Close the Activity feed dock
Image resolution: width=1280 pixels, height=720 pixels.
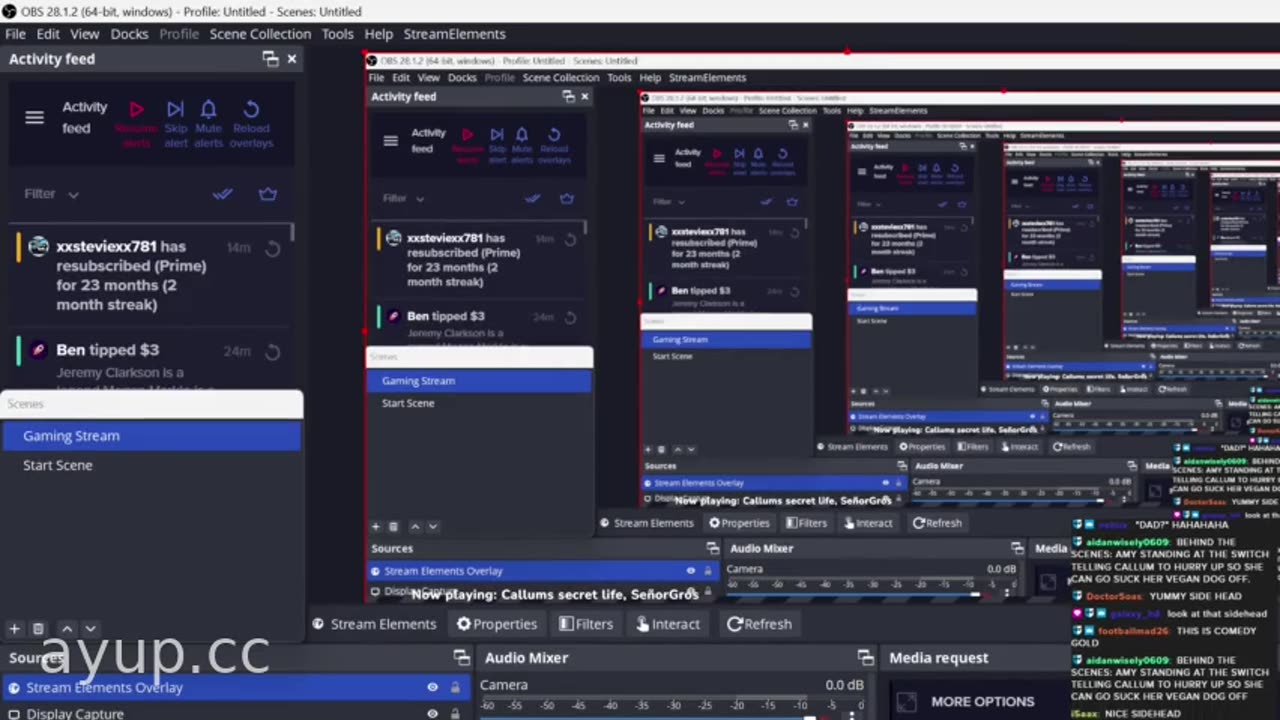pos(292,59)
